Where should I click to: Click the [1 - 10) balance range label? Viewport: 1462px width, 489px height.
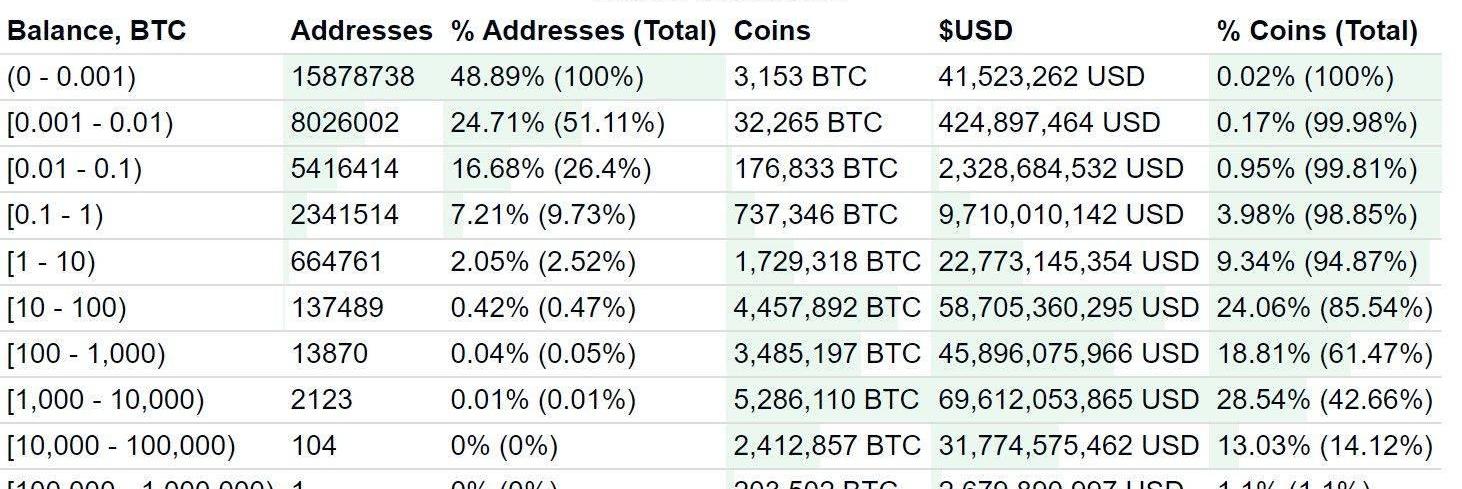[x=51, y=262]
